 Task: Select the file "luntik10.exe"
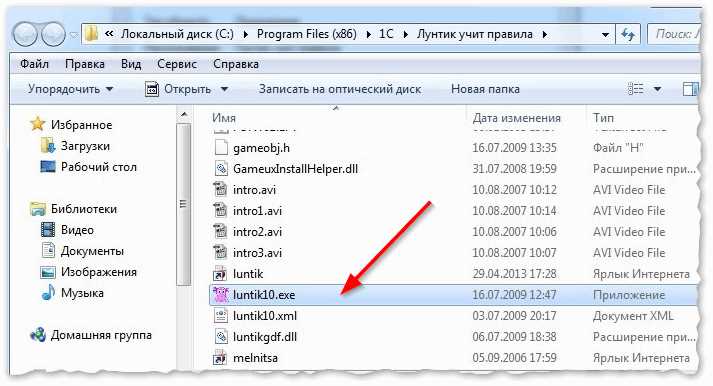click(264, 295)
